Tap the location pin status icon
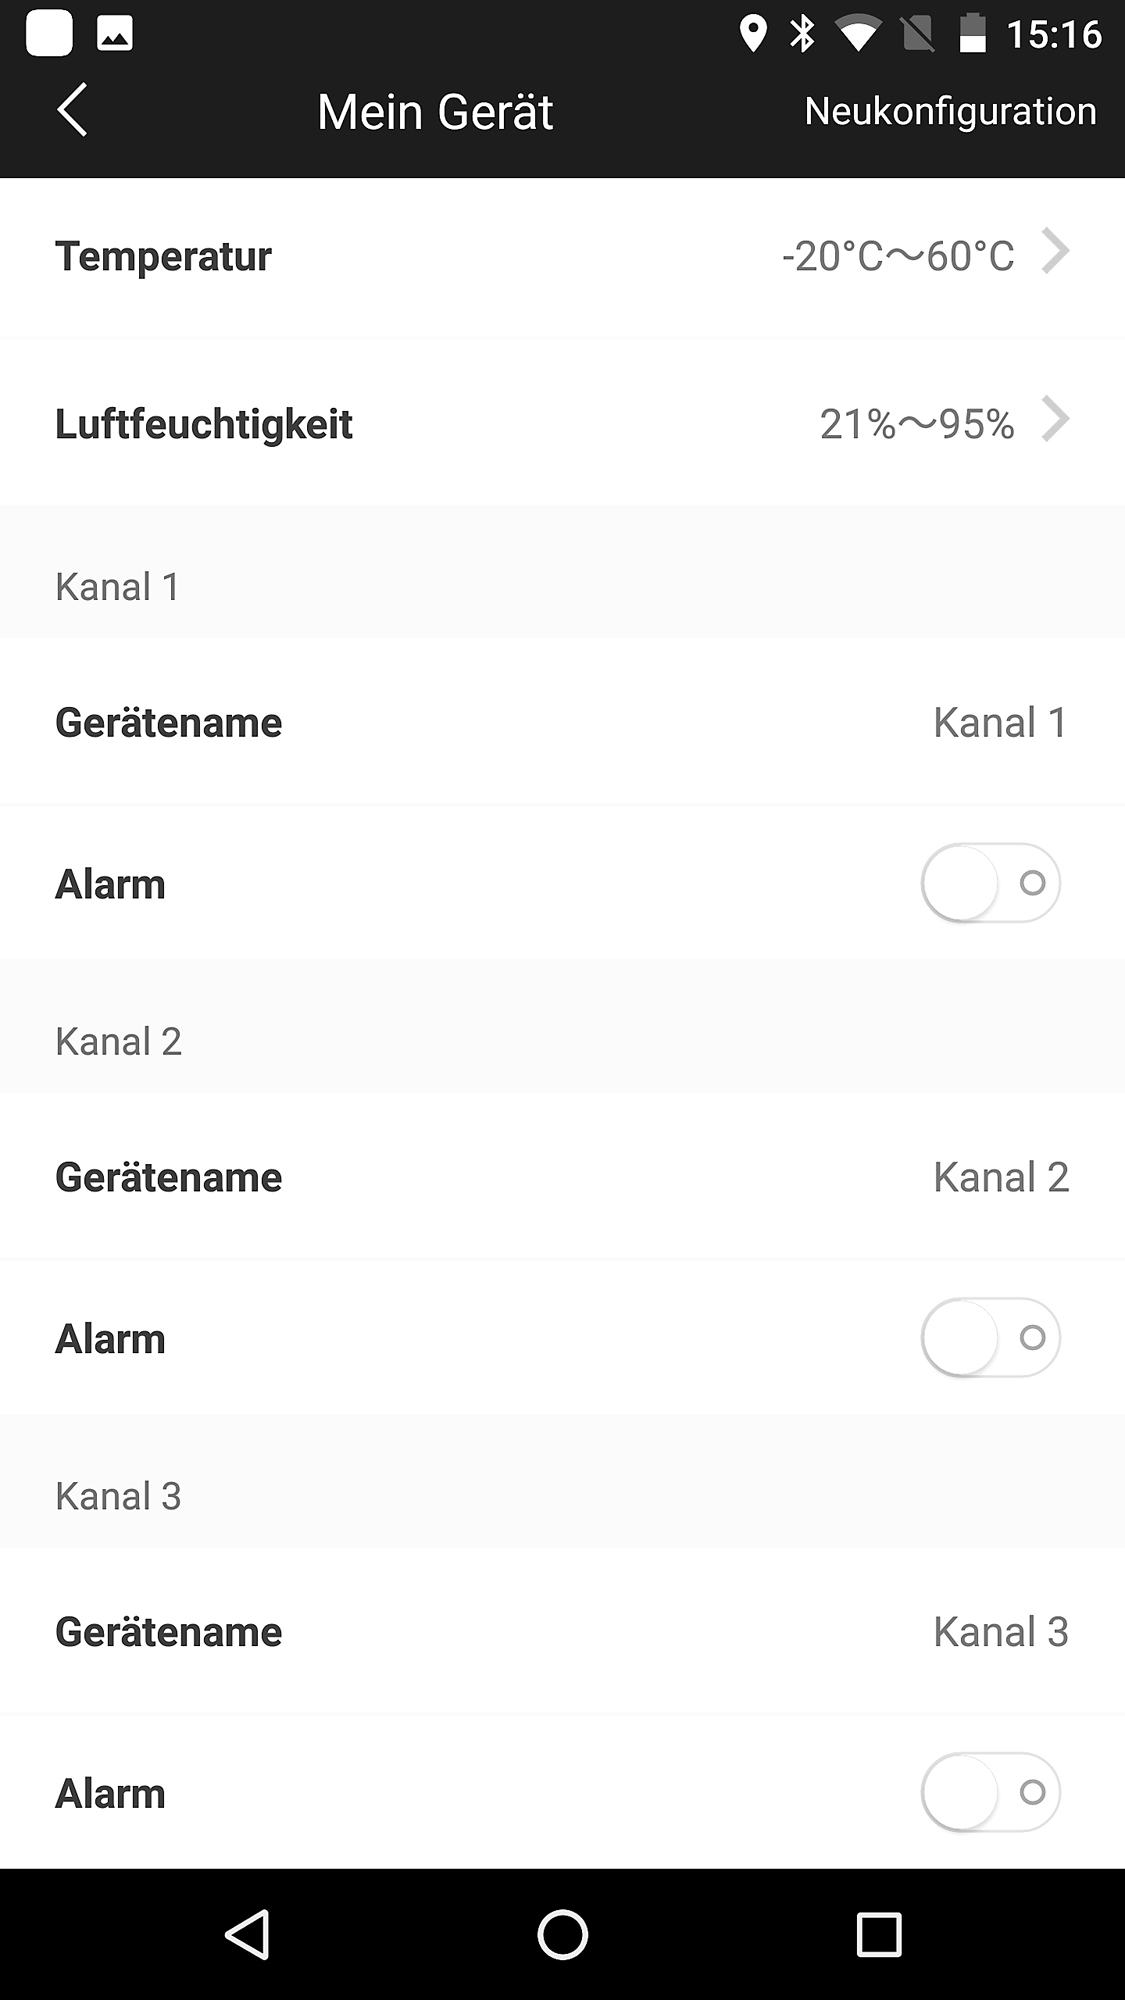 (x=752, y=34)
